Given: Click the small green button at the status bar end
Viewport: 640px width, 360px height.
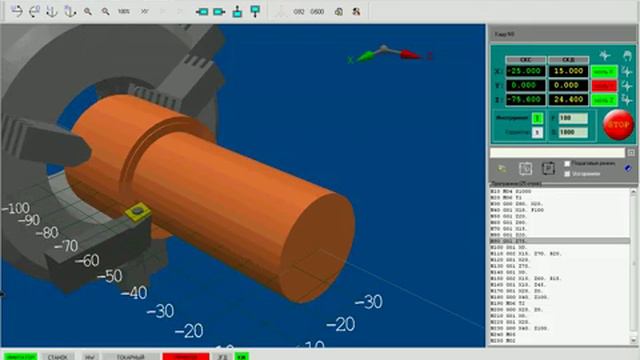Looking at the screenshot, I should coord(242,357).
